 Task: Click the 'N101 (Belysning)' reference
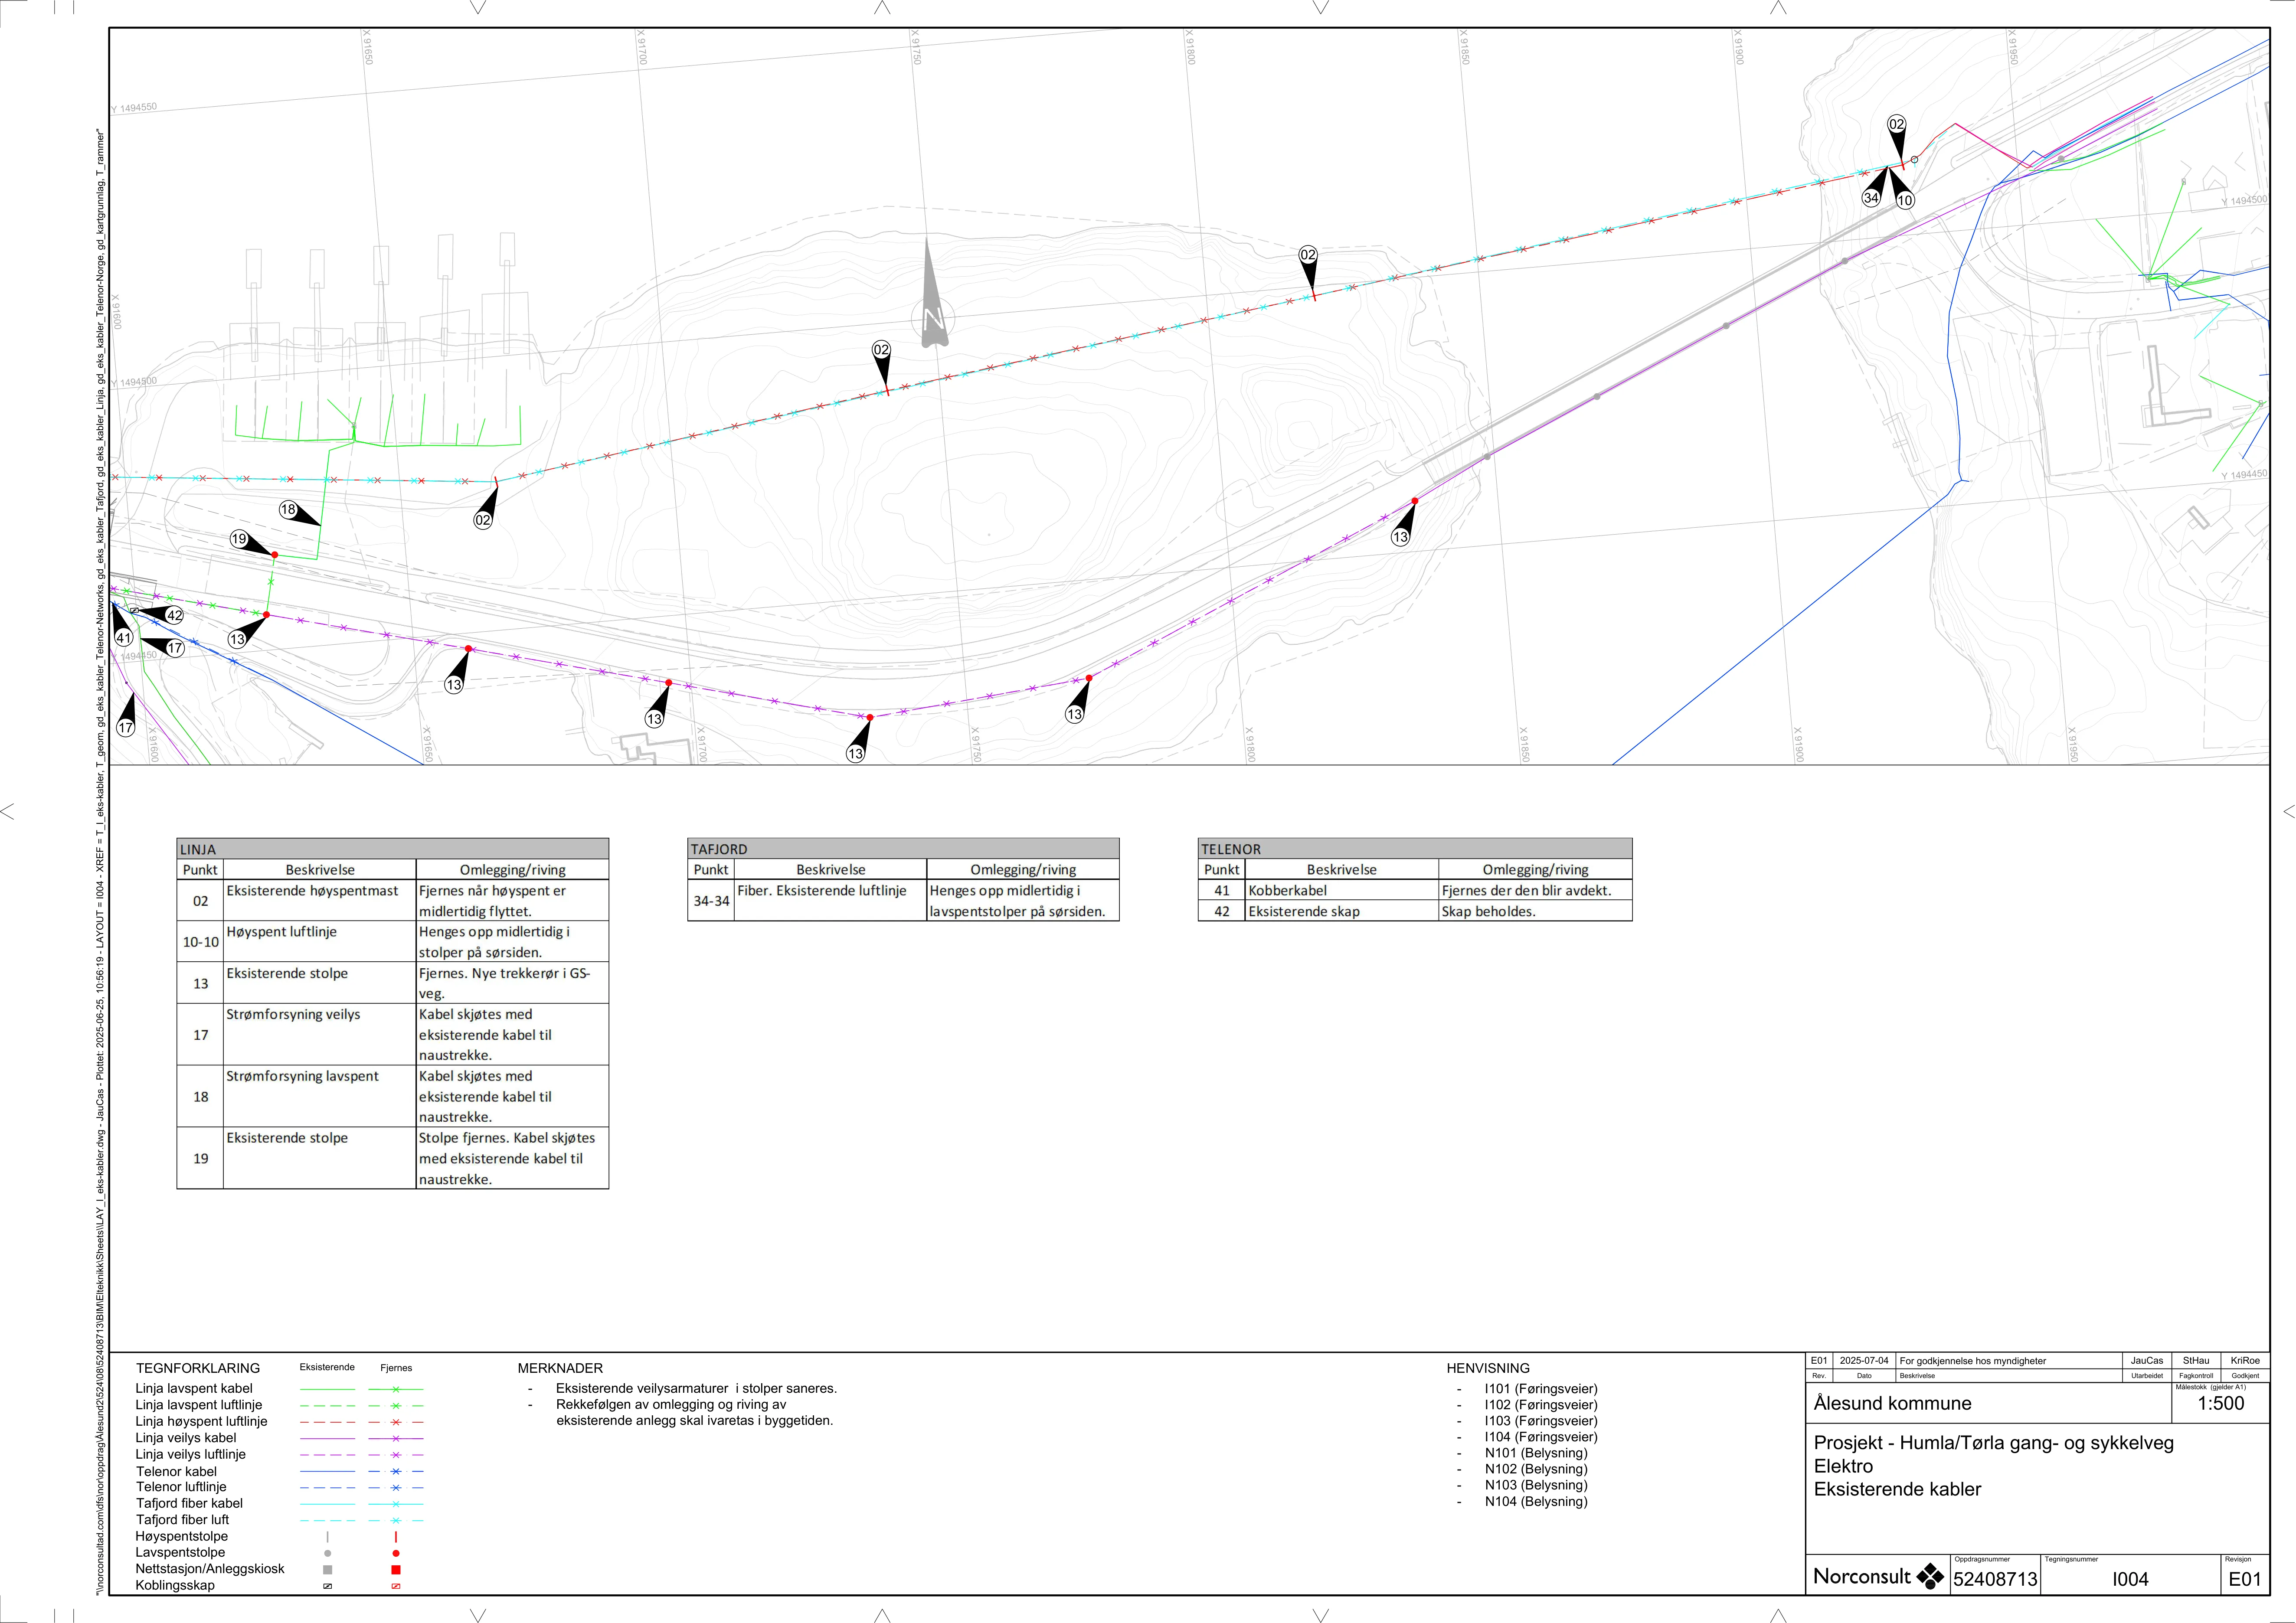coord(1536,1453)
